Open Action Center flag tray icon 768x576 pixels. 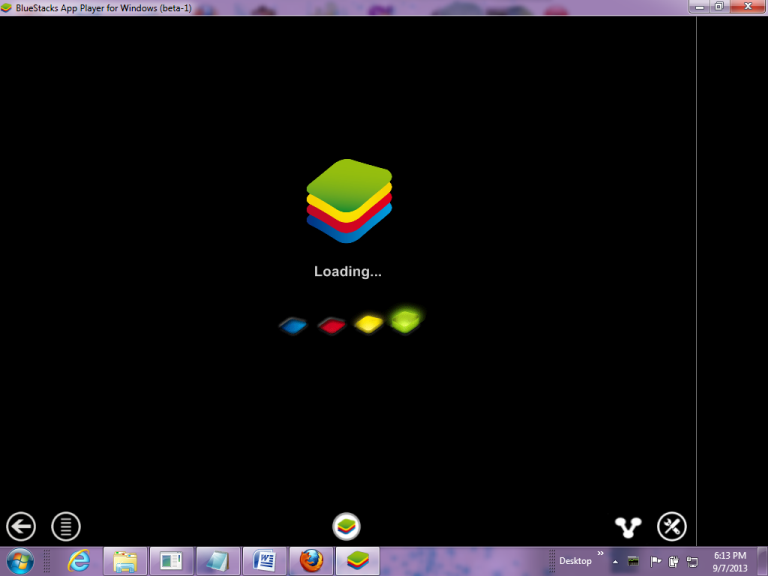tap(655, 561)
